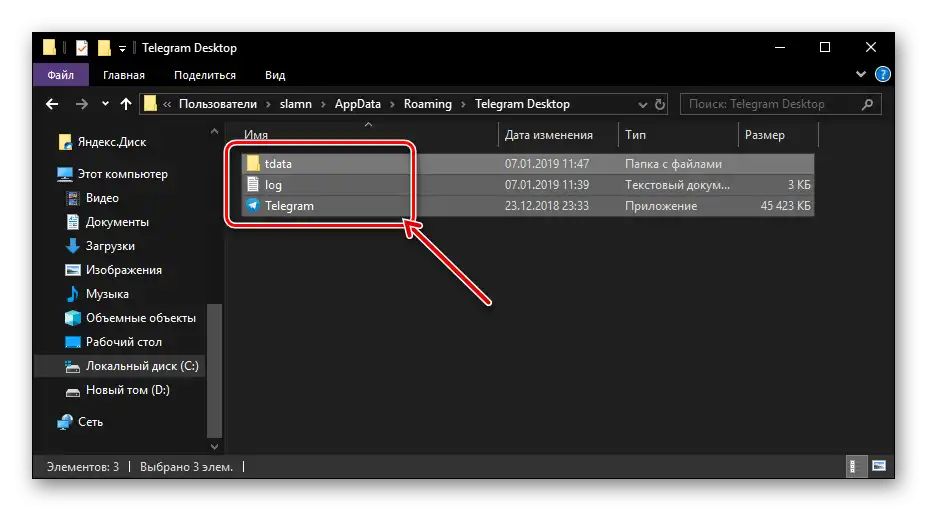Open Музыка in the sidebar
Image resolution: width=927 pixels, height=511 pixels.
[x=98, y=294]
